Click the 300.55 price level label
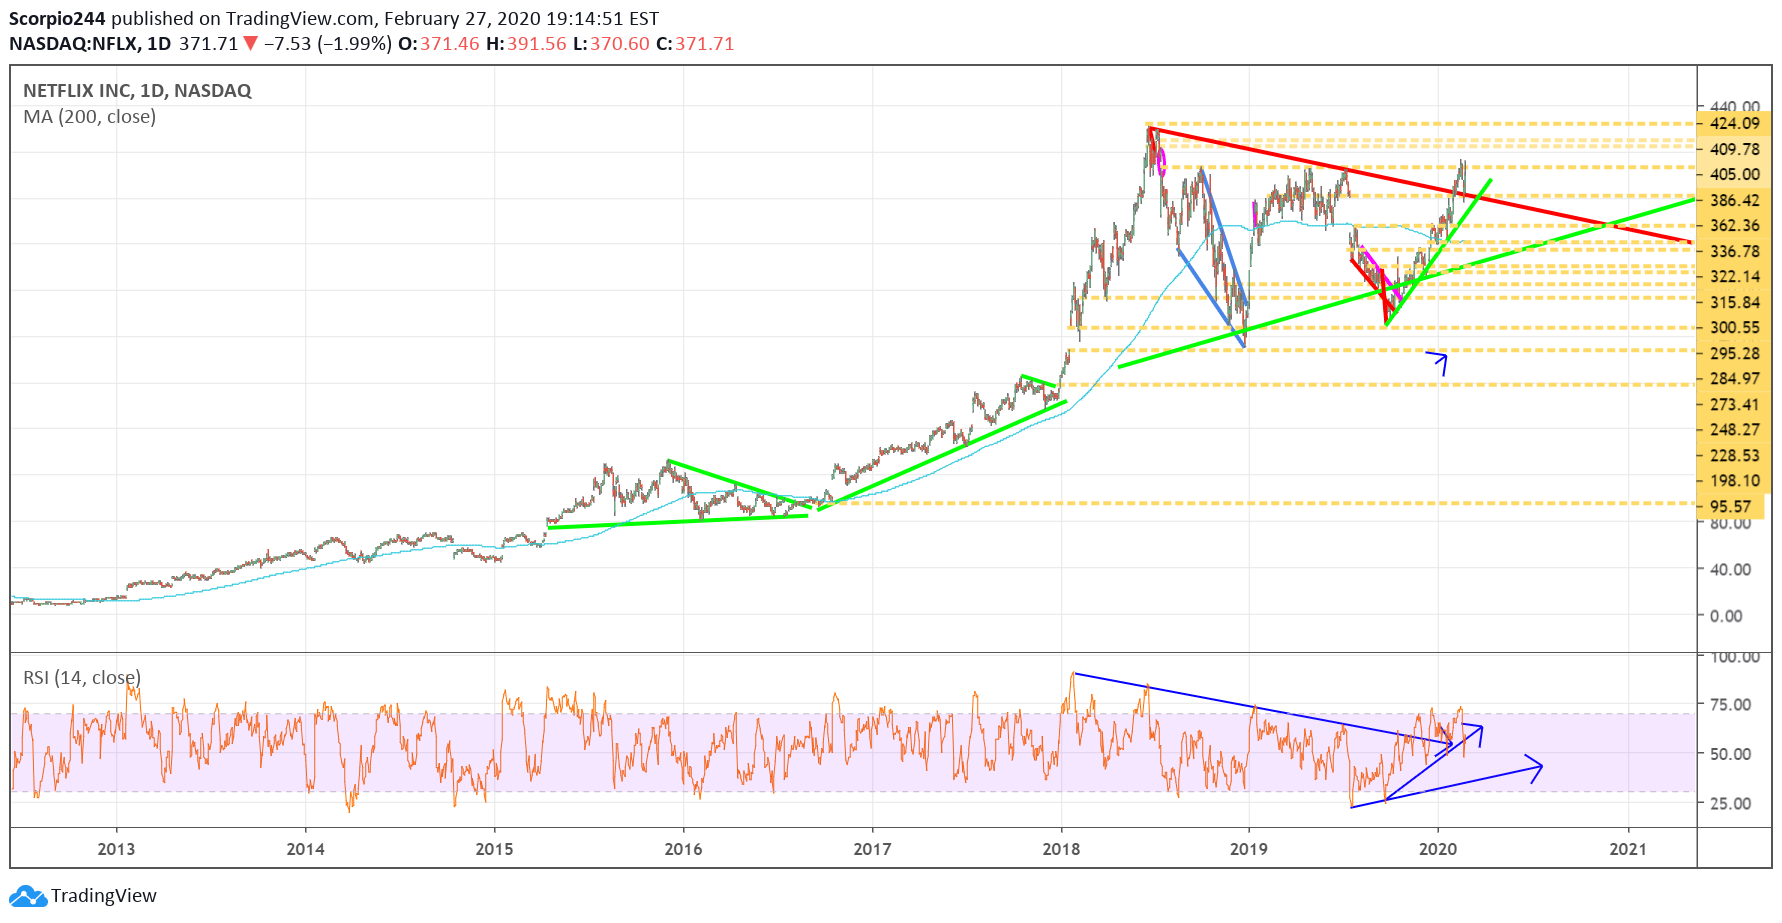Image resolution: width=1782 pixels, height=923 pixels. coord(1735,328)
